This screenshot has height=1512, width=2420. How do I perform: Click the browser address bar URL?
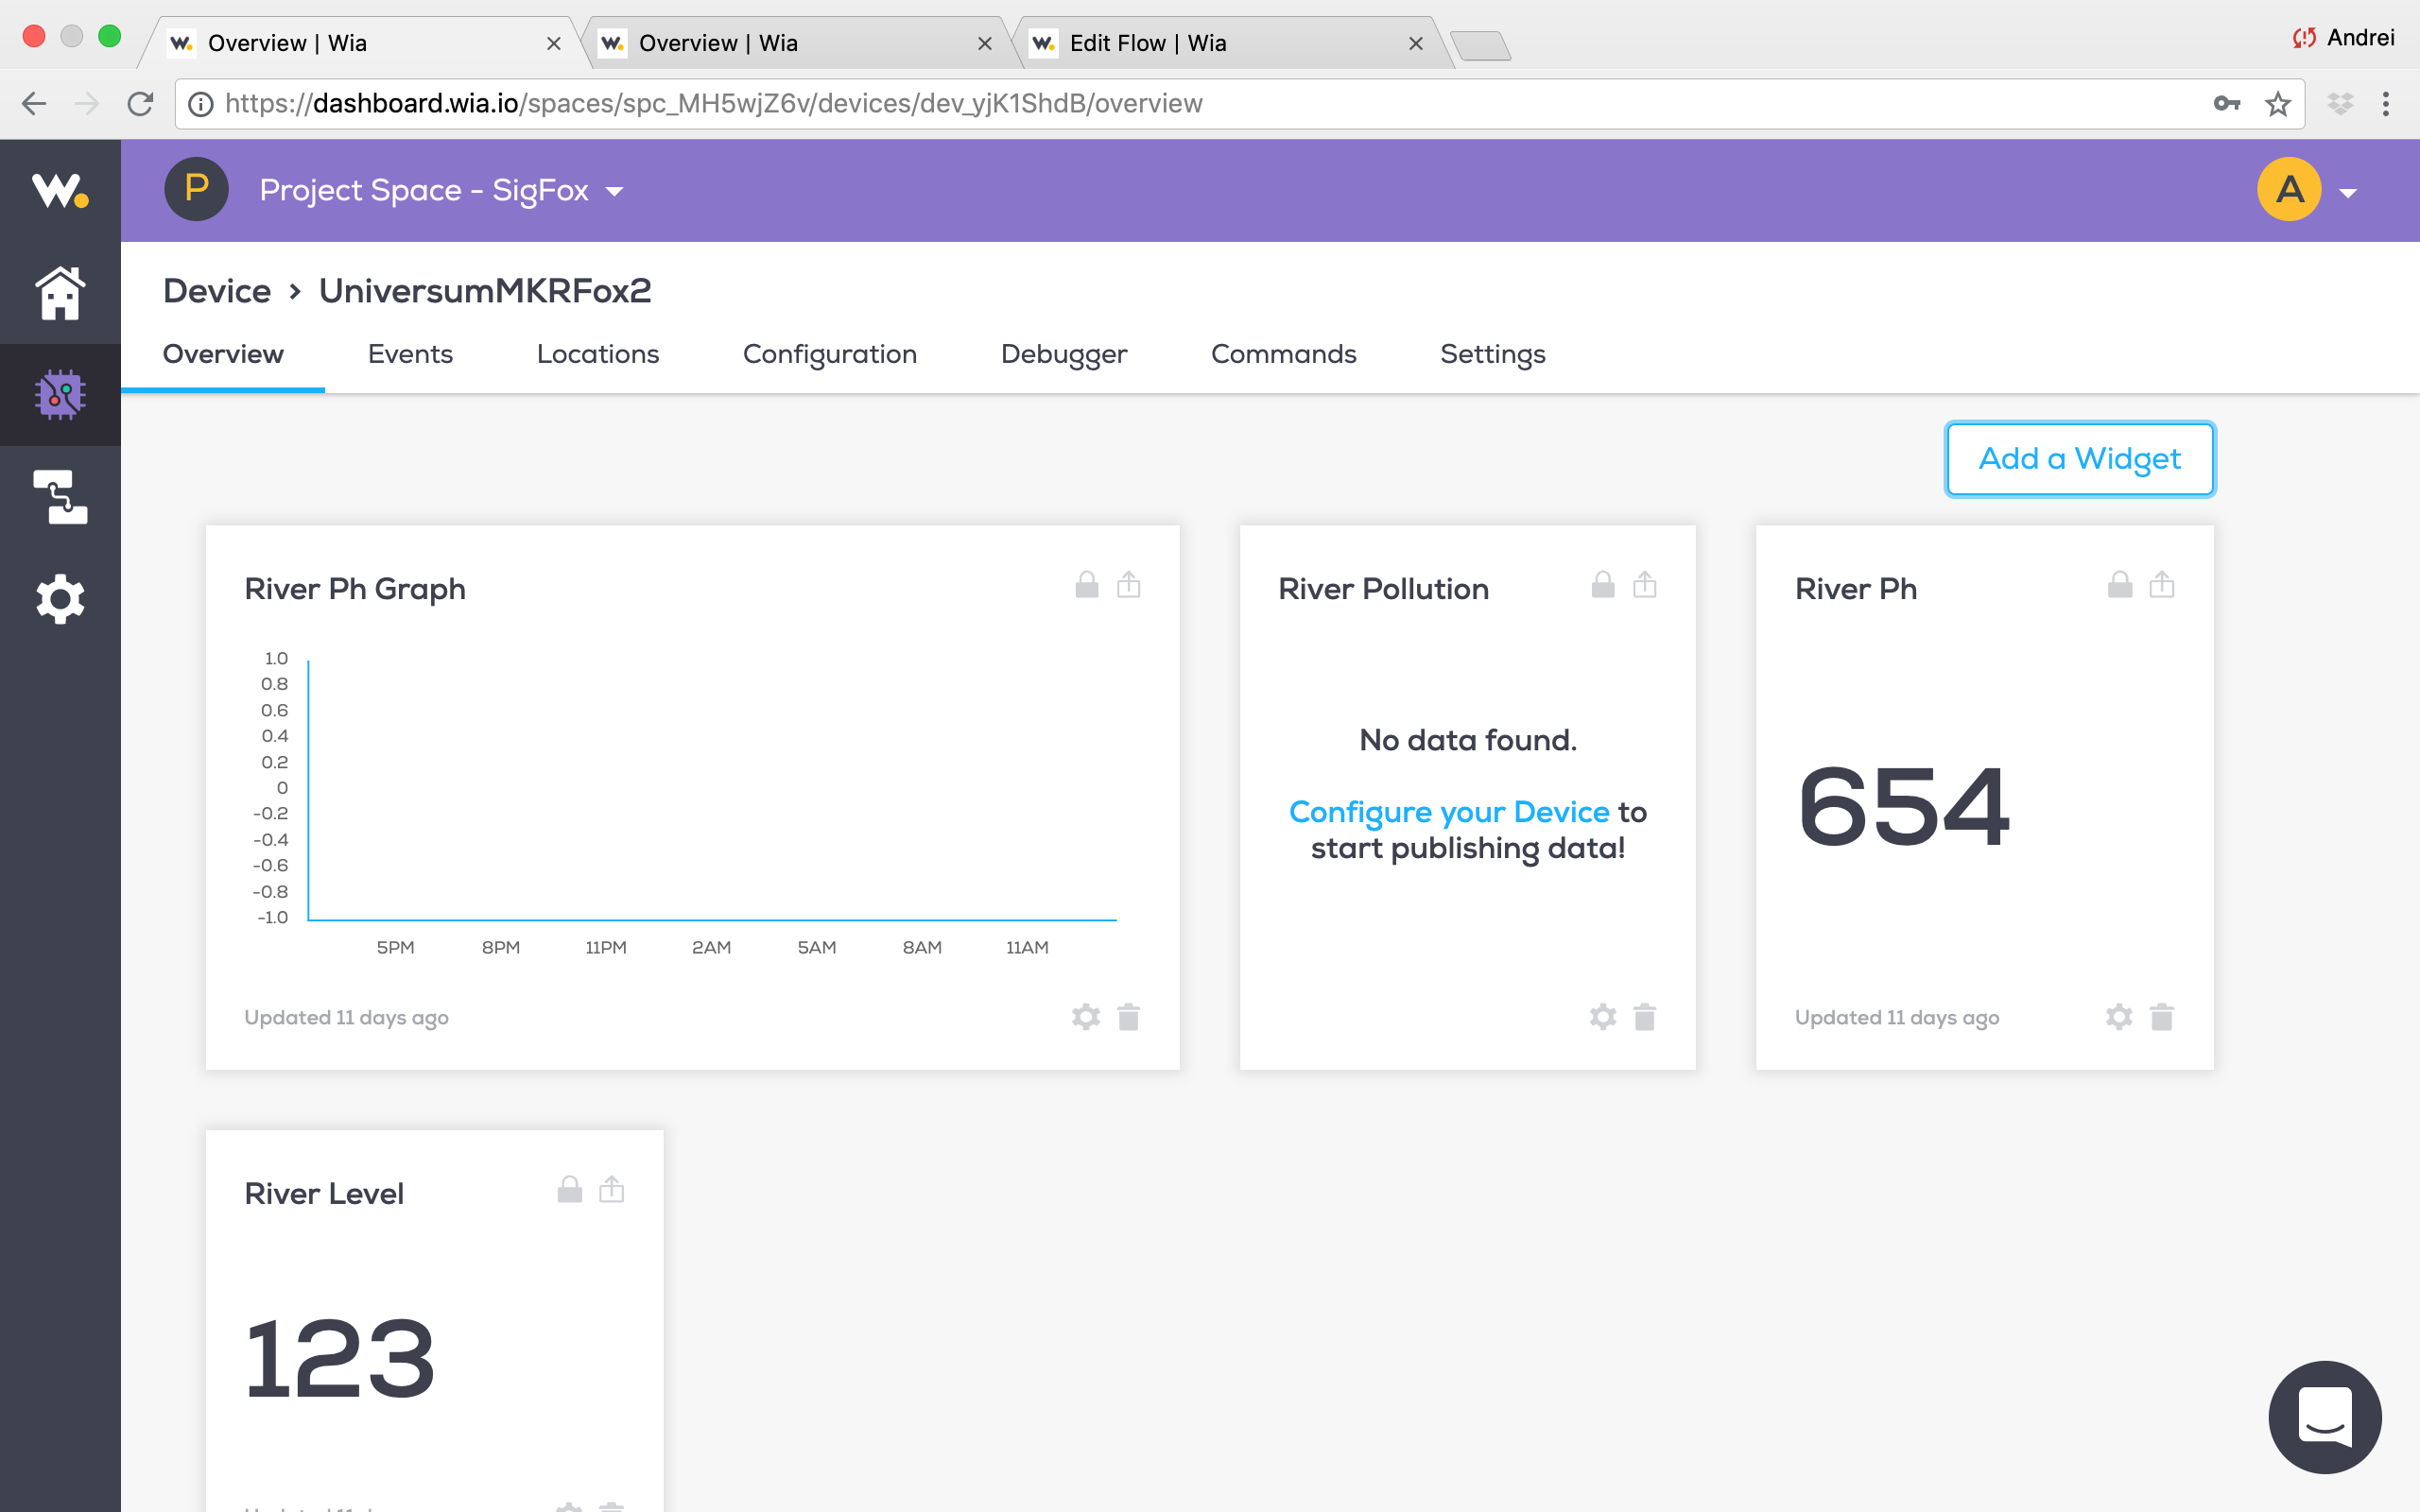pos(712,104)
